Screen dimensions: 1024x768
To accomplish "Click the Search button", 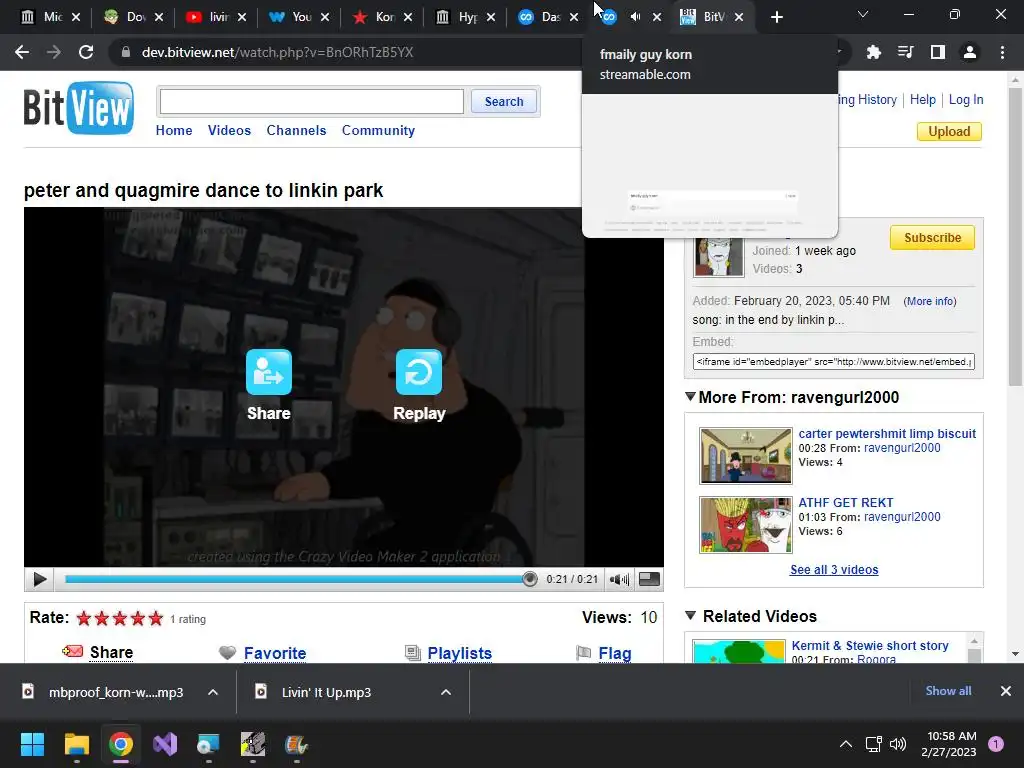I will coord(504,101).
